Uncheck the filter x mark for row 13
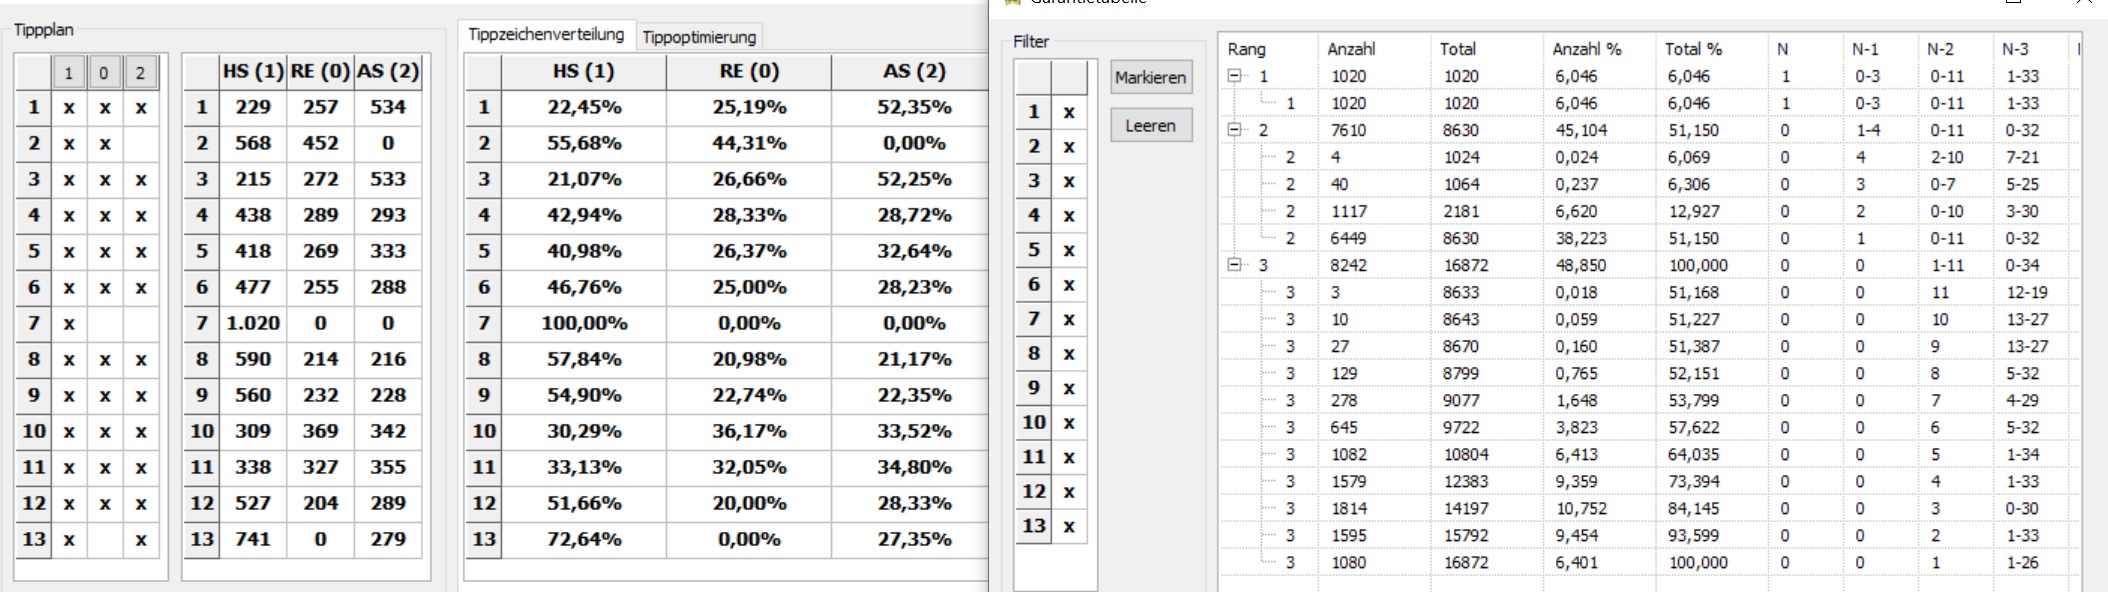The width and height of the screenshot is (2108, 592). tap(1069, 526)
